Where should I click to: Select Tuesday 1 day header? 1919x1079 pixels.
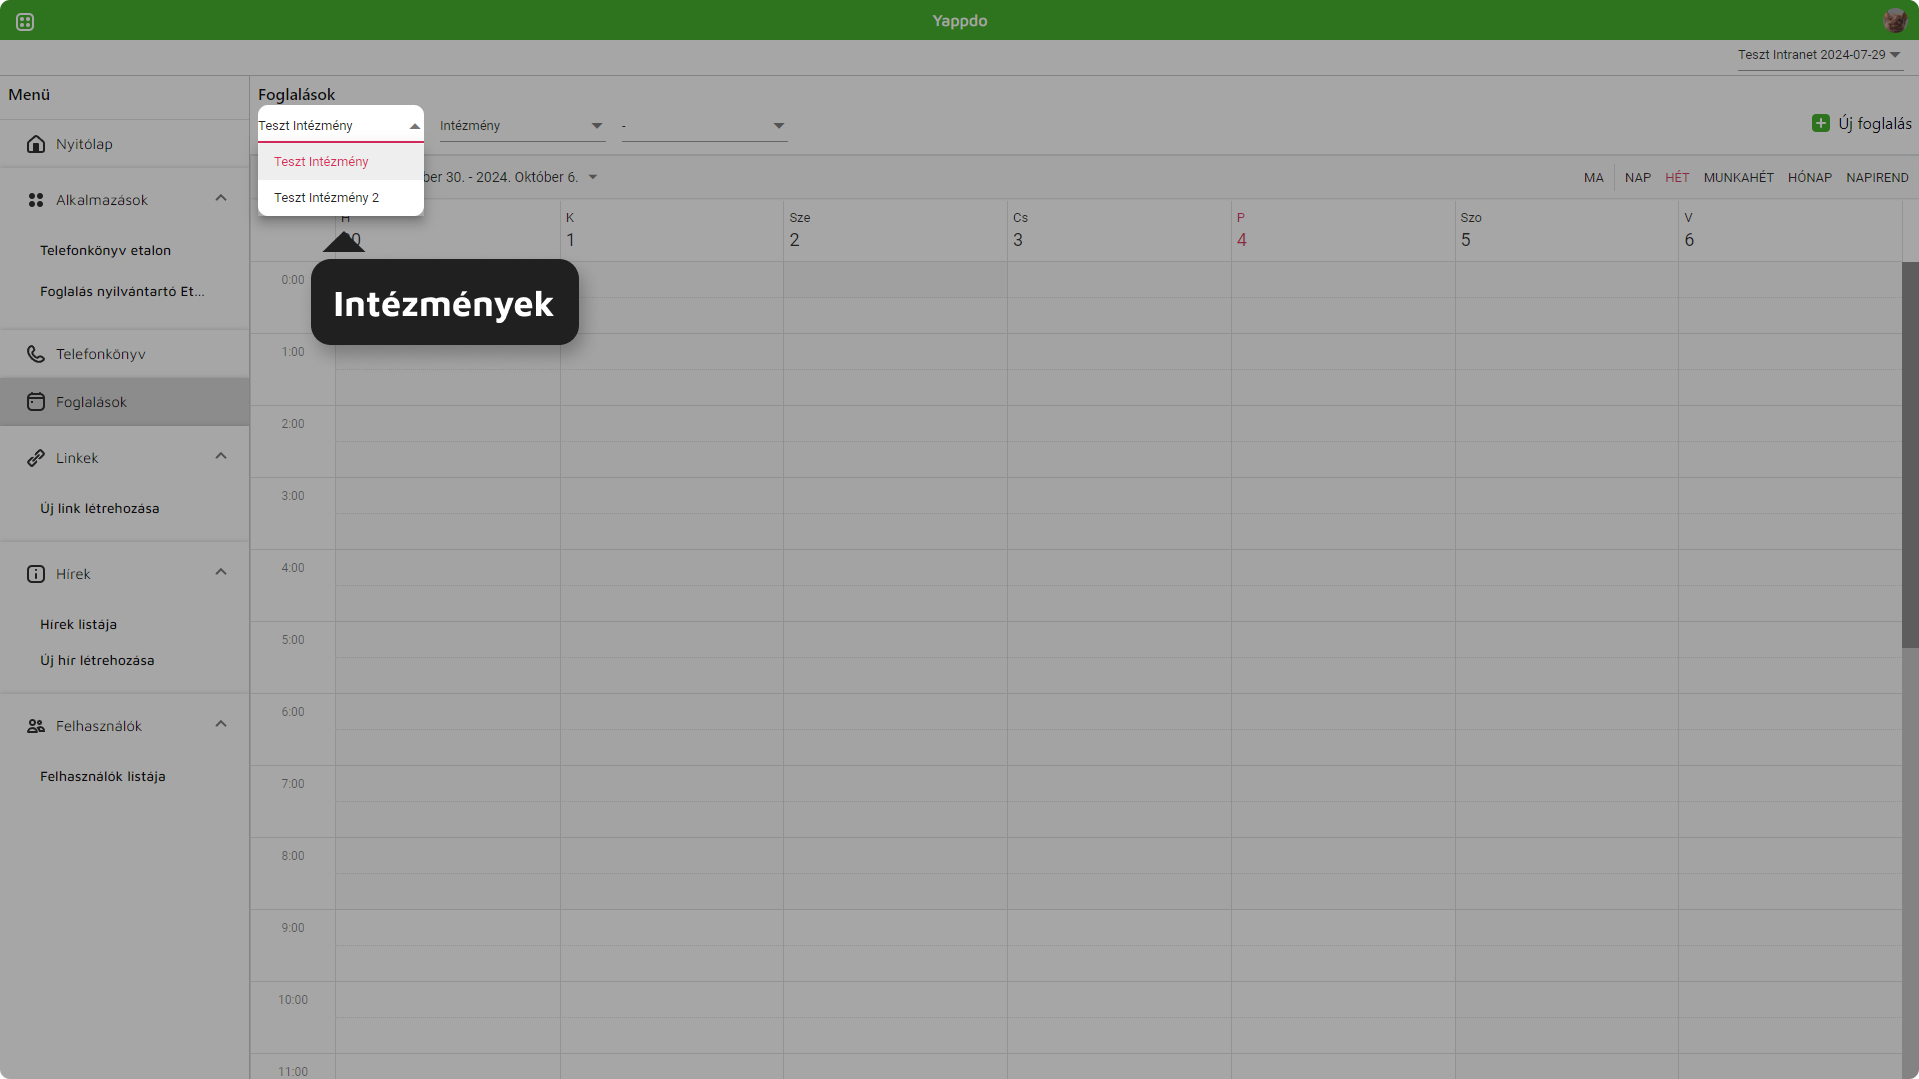[x=671, y=231]
